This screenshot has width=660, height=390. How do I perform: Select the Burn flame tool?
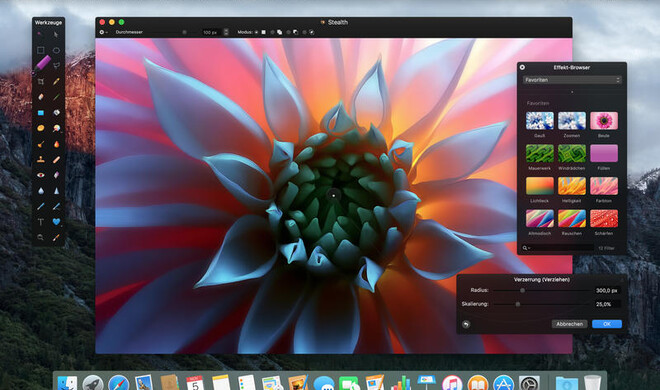pos(56,144)
